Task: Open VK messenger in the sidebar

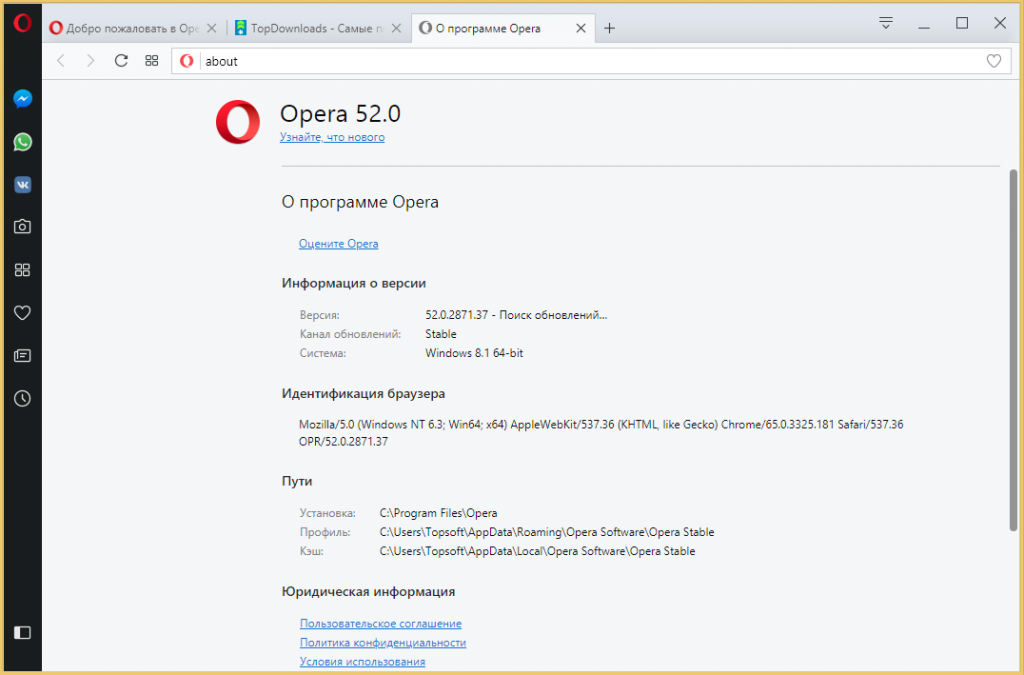Action: (22, 185)
